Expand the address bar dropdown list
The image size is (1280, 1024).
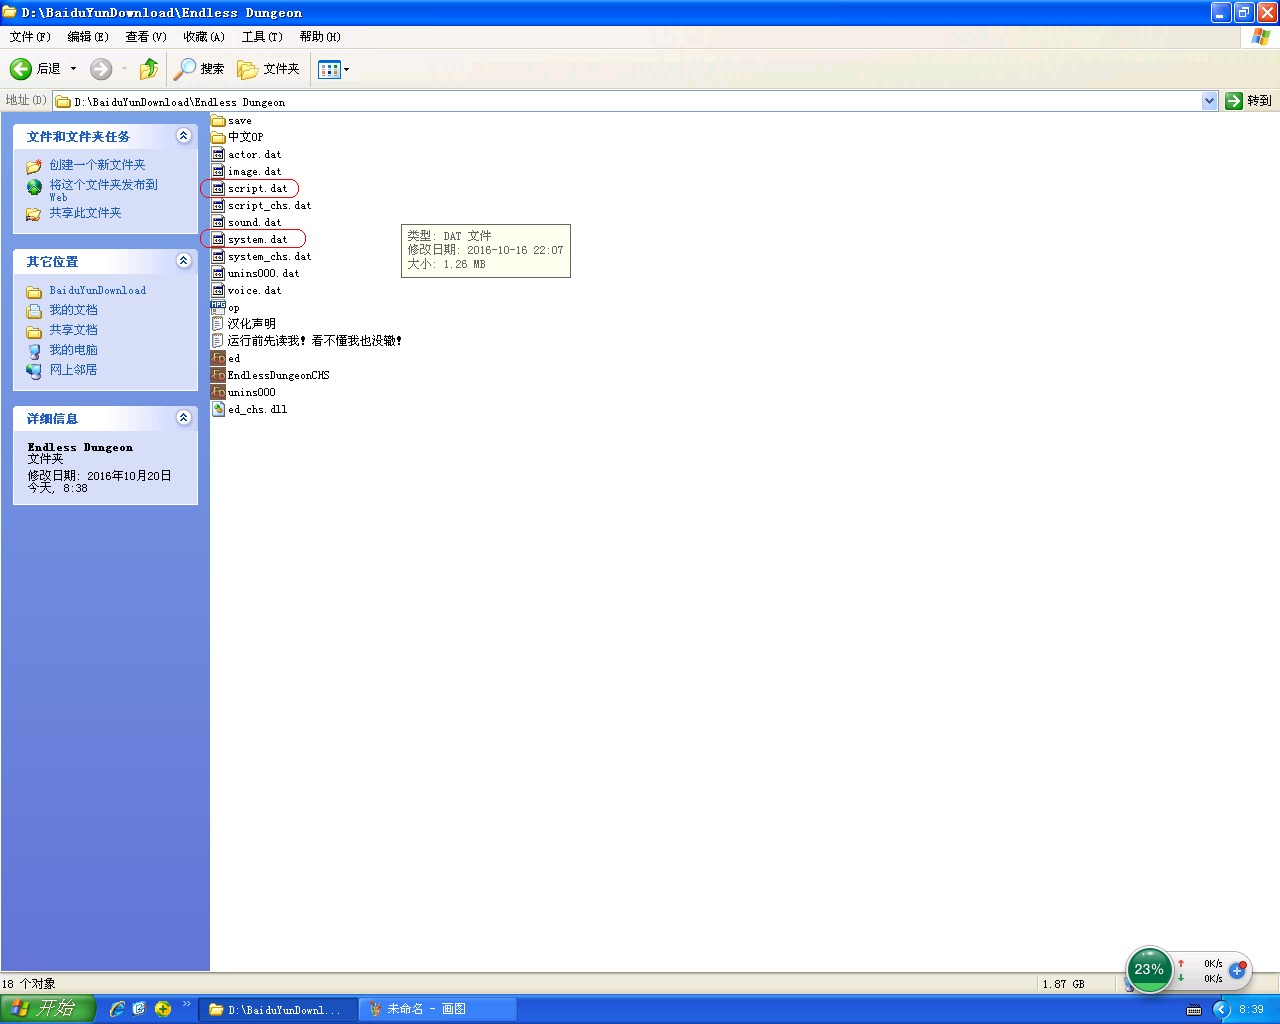pos(1209,101)
